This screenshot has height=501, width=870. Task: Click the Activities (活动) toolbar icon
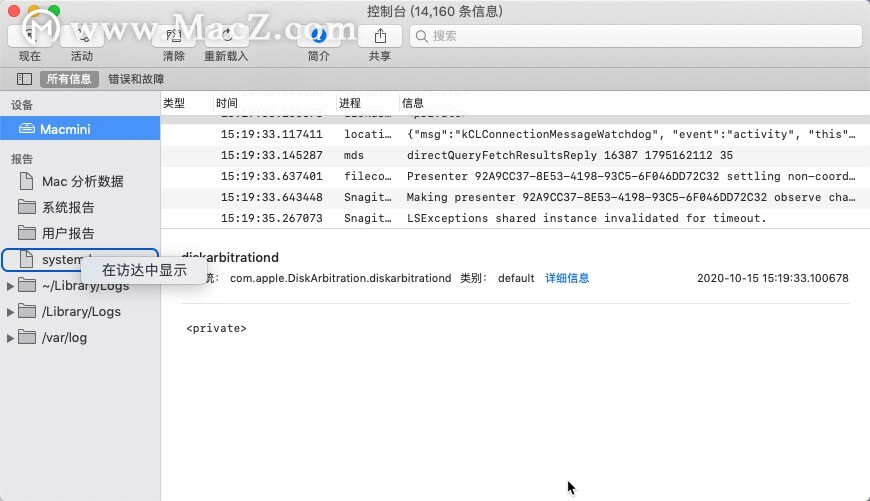pos(82,36)
